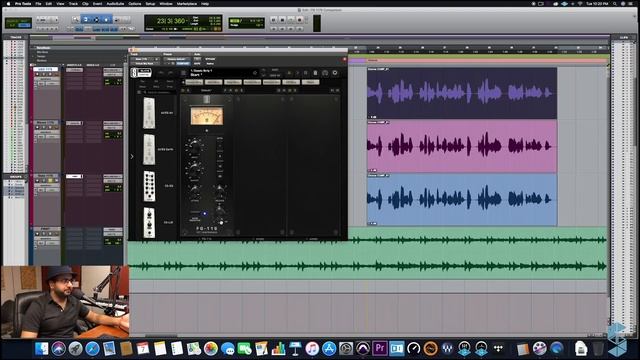Open iTunes from the Dock
This screenshot has height=360, width=640.
(312, 349)
